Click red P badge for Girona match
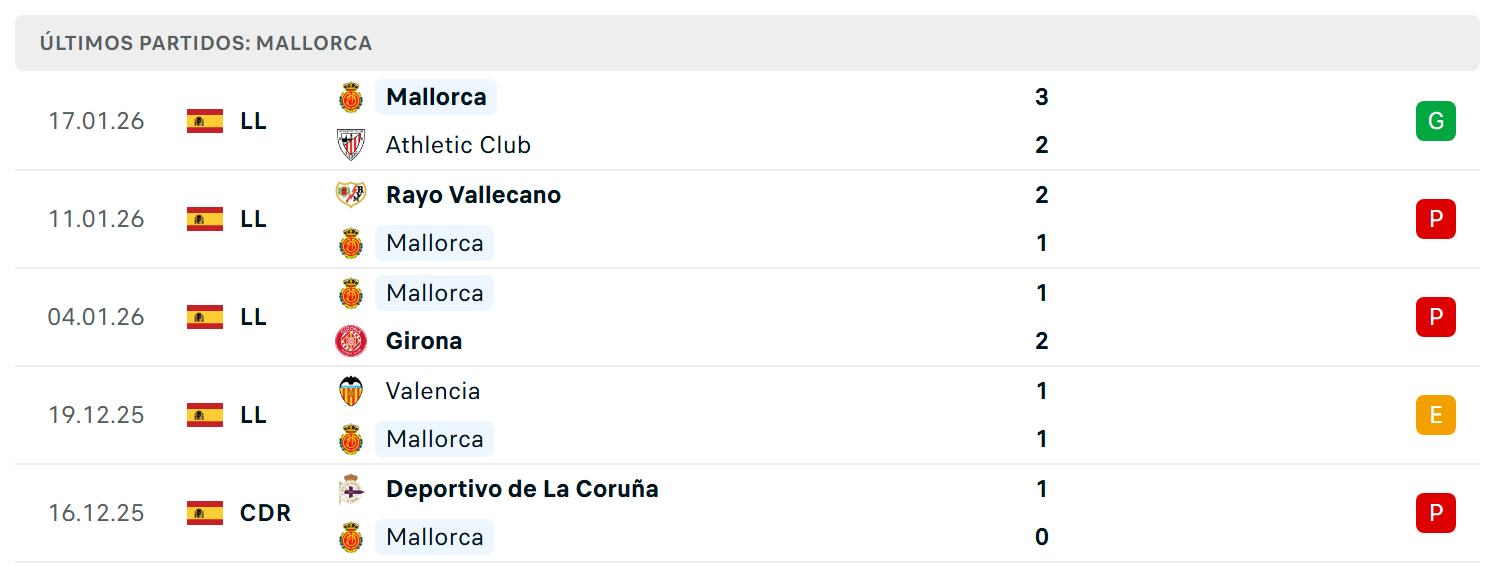 (1436, 317)
